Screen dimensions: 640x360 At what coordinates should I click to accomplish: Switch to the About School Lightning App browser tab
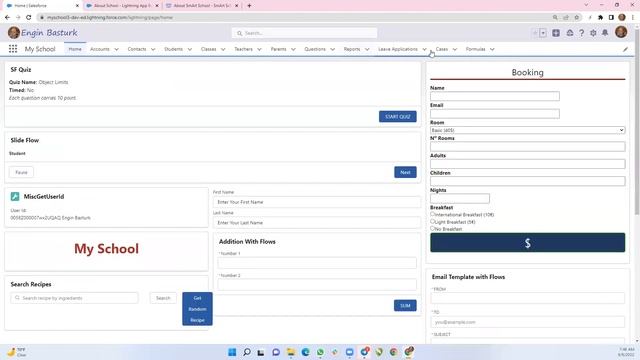(121, 6)
